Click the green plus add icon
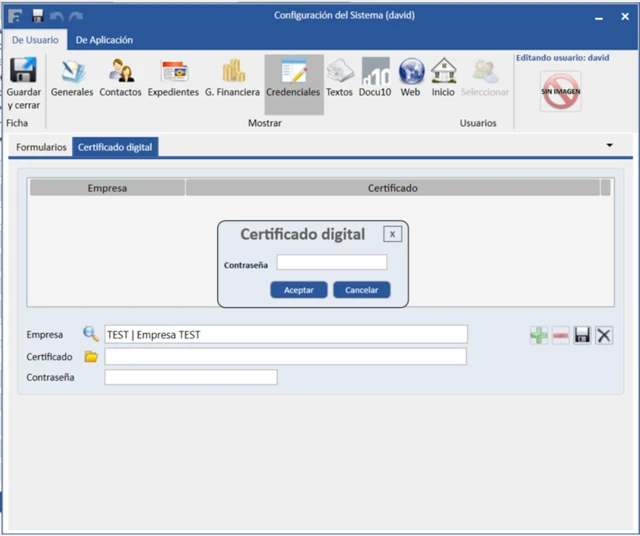The image size is (640, 536). click(539, 336)
